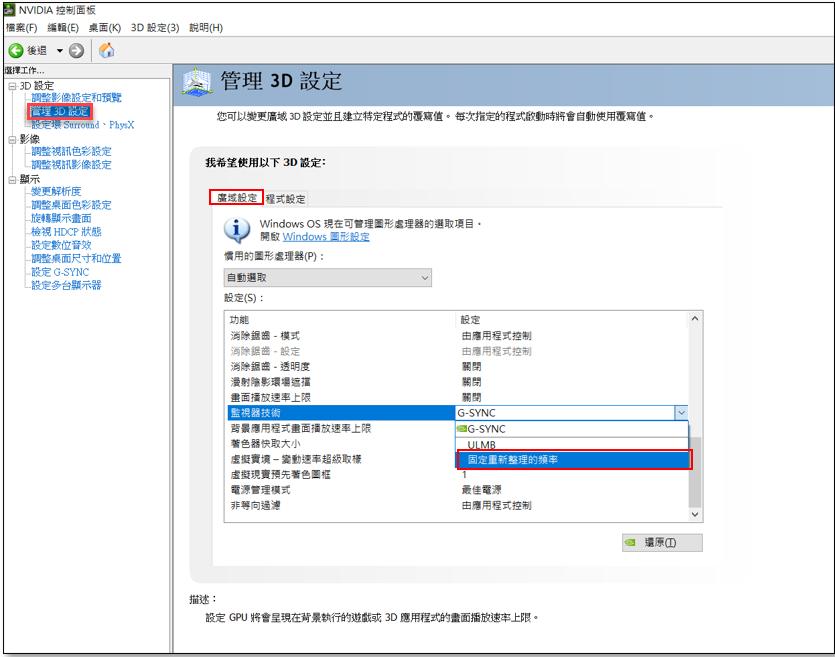Click the Forward arrow icon in toolbar

[77, 51]
